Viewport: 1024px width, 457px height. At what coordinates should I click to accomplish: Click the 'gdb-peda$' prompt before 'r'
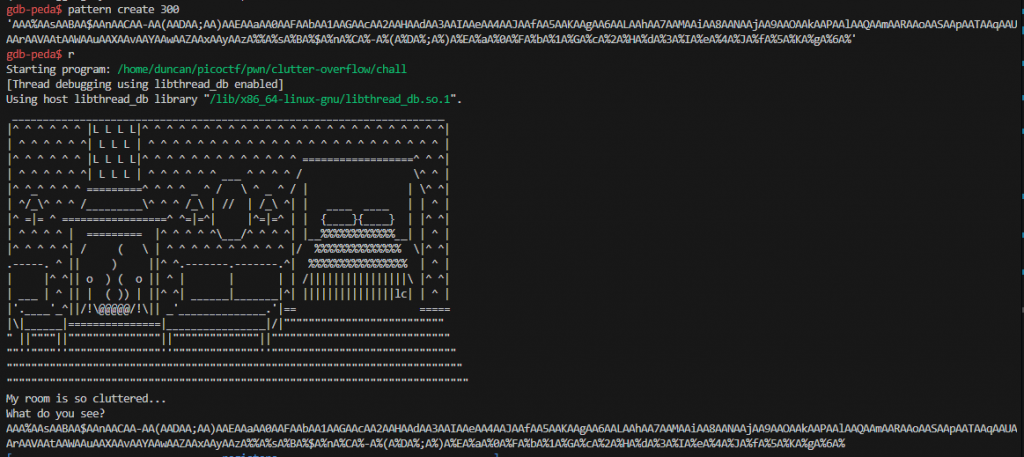click(33, 54)
